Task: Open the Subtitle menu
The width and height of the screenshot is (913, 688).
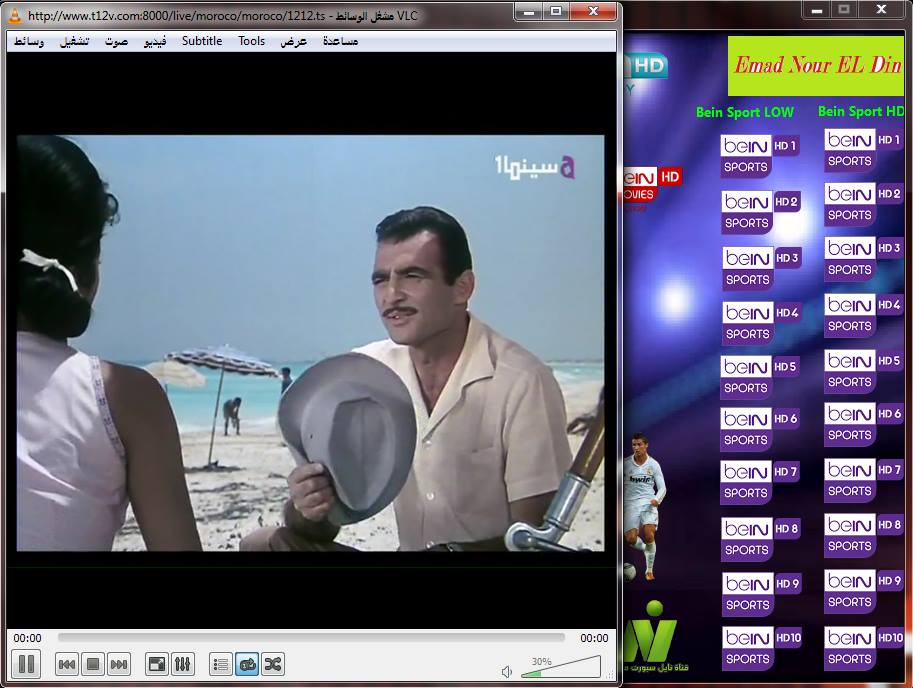Action: click(202, 41)
